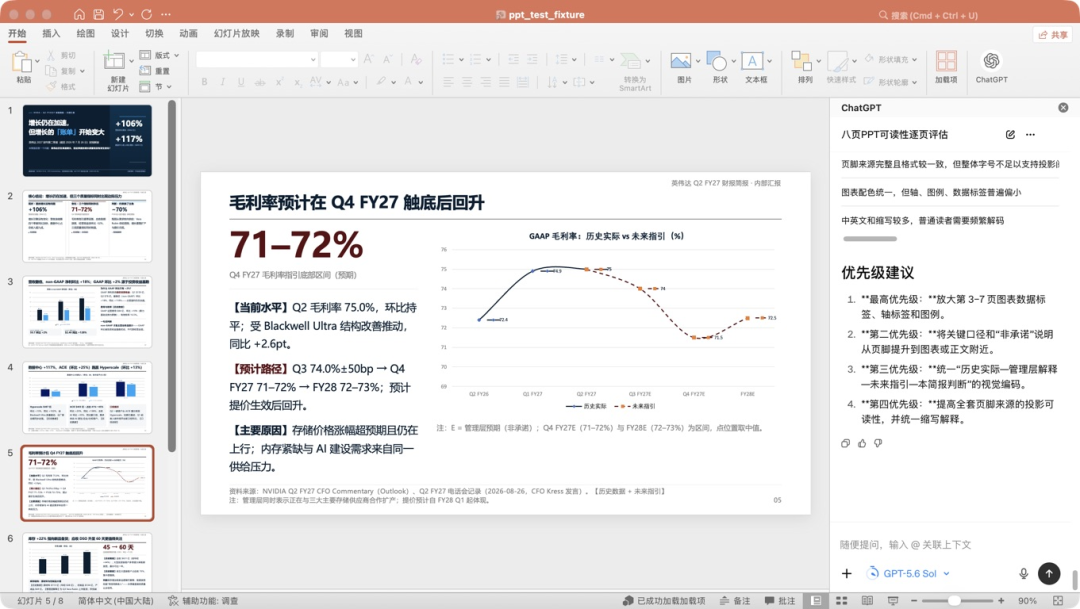The image size is (1080, 609).
Task: Open the more options ellipsis in title bar
Action: [166, 14]
